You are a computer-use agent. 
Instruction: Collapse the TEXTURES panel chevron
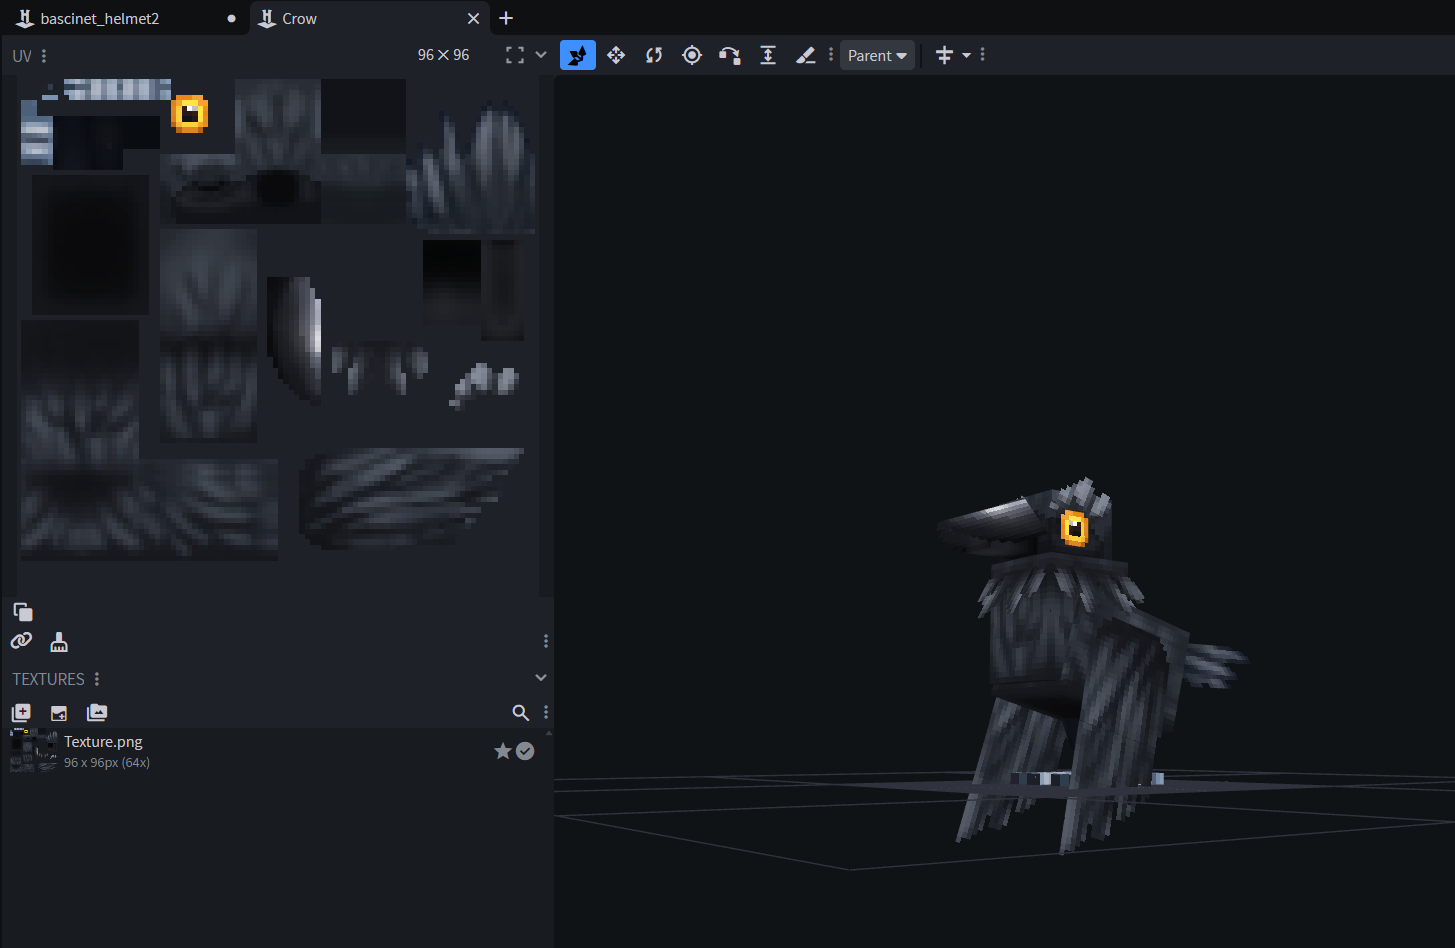(x=541, y=678)
